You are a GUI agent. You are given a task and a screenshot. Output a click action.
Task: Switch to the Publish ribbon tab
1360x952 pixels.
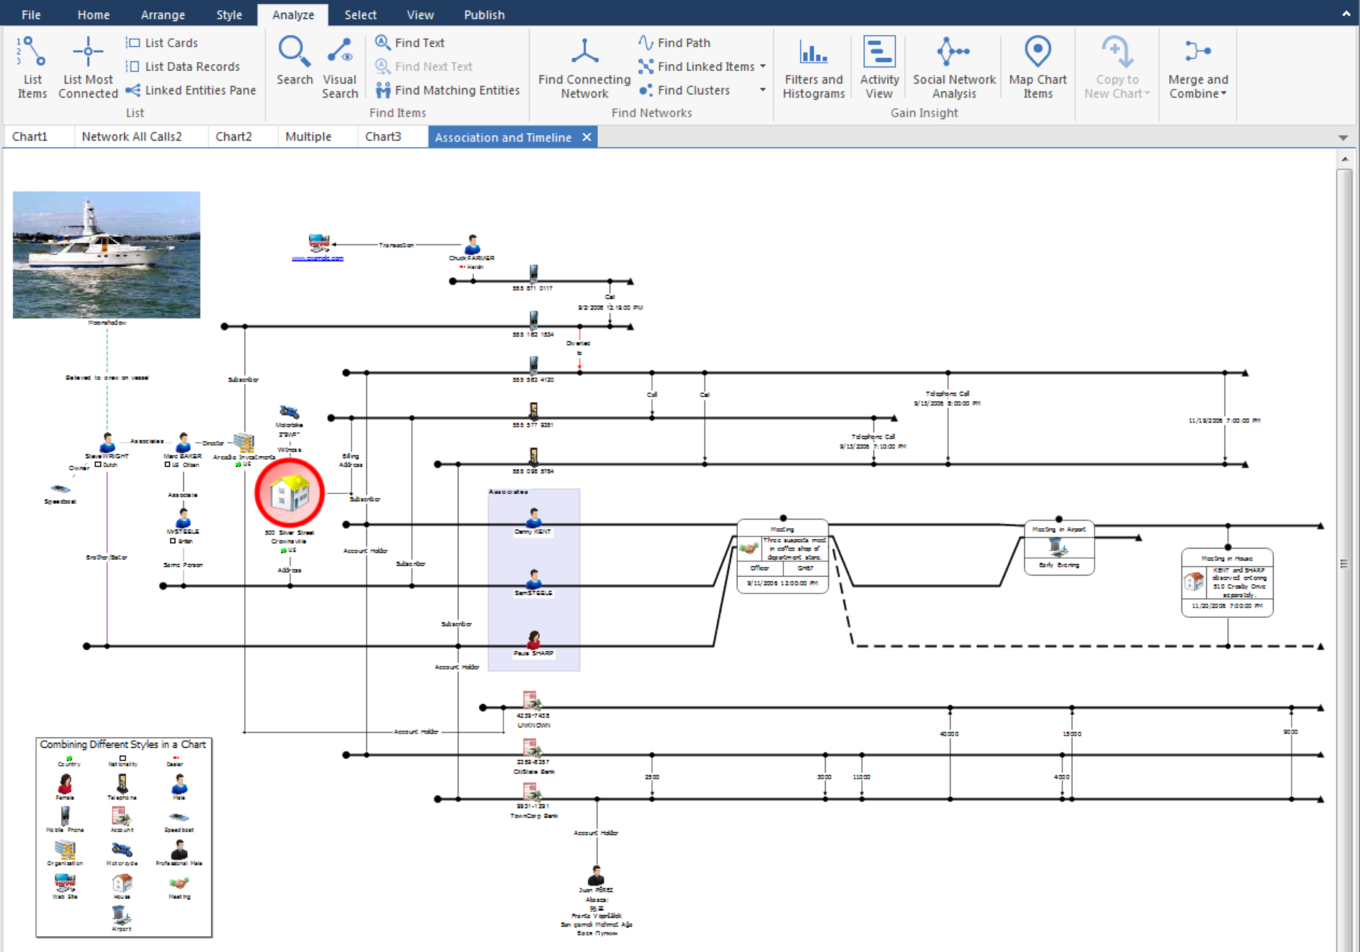484,15
